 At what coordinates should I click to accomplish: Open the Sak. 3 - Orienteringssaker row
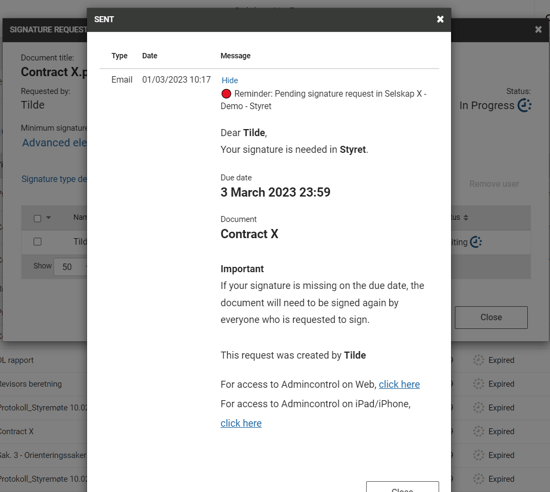click(43, 455)
